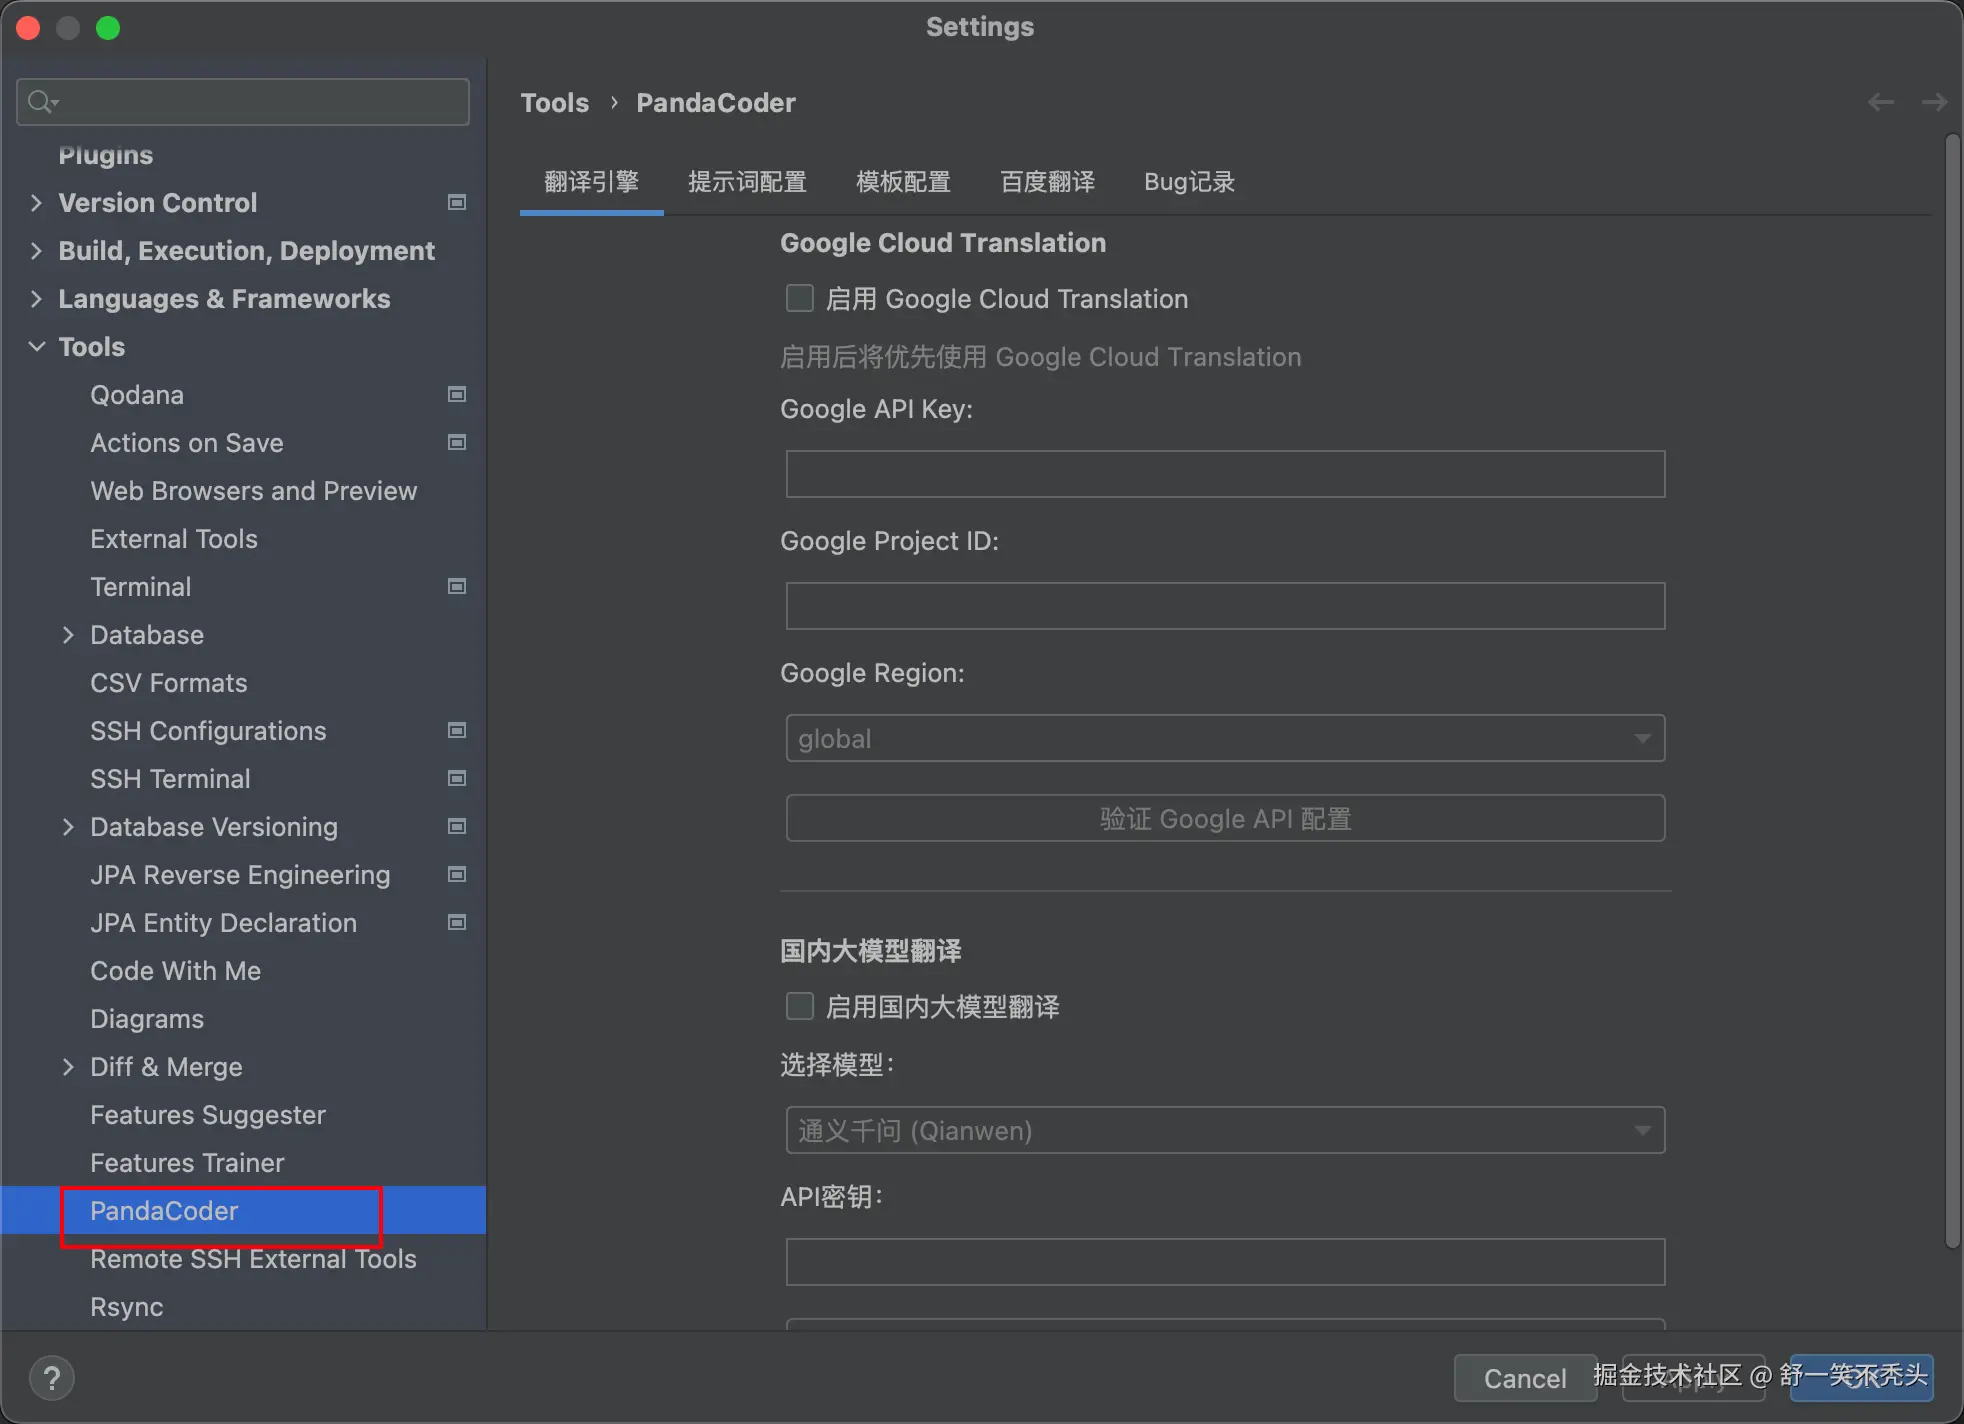
Task: Switch to the 提示词配置 tab
Action: click(x=747, y=182)
